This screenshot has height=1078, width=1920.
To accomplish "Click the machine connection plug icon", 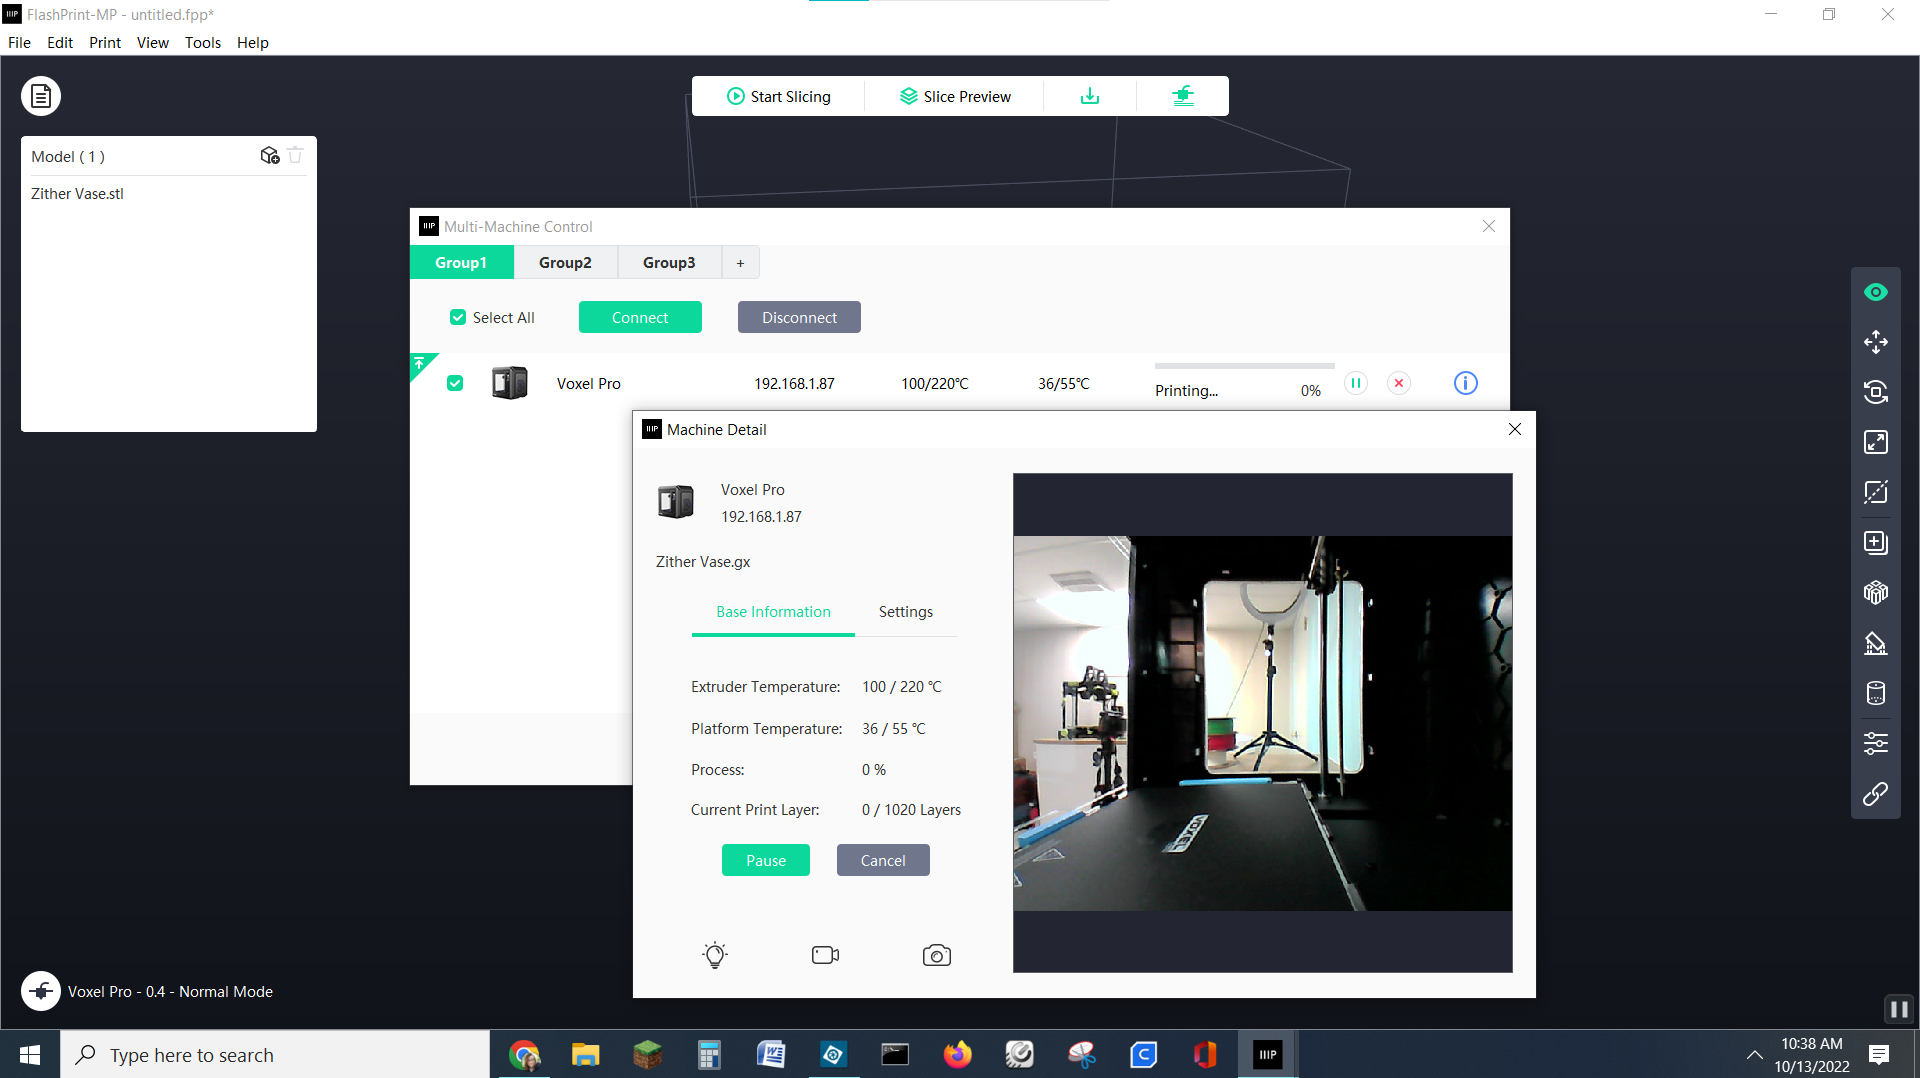I will (41, 991).
